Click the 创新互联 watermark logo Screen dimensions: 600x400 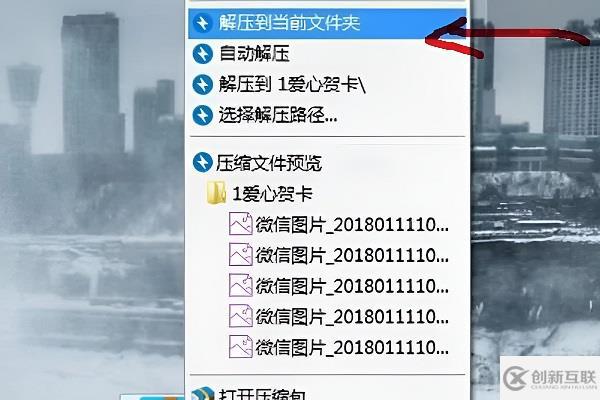point(549,378)
